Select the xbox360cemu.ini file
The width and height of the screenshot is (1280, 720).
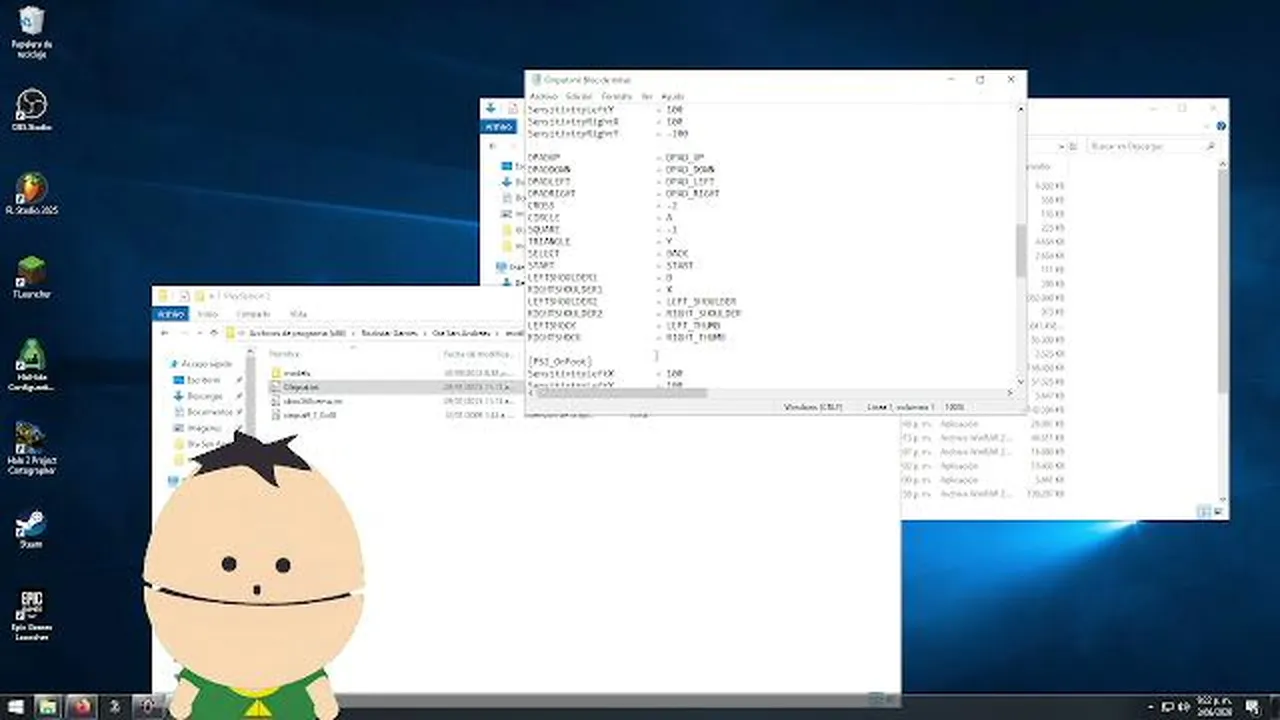(x=313, y=401)
